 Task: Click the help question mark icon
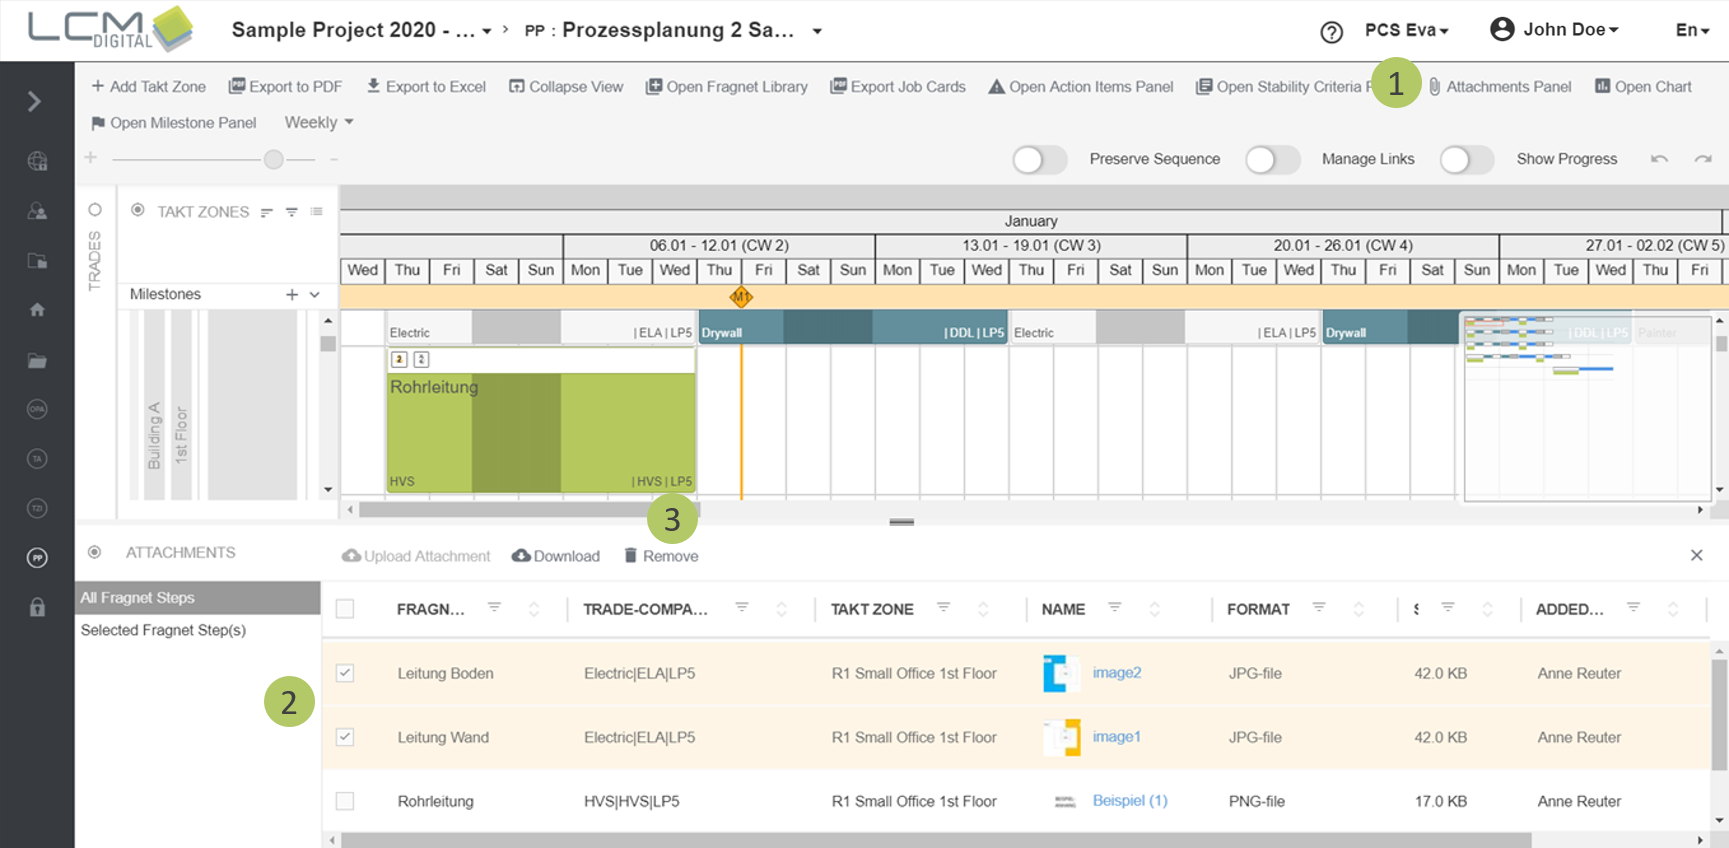pyautogui.click(x=1331, y=32)
